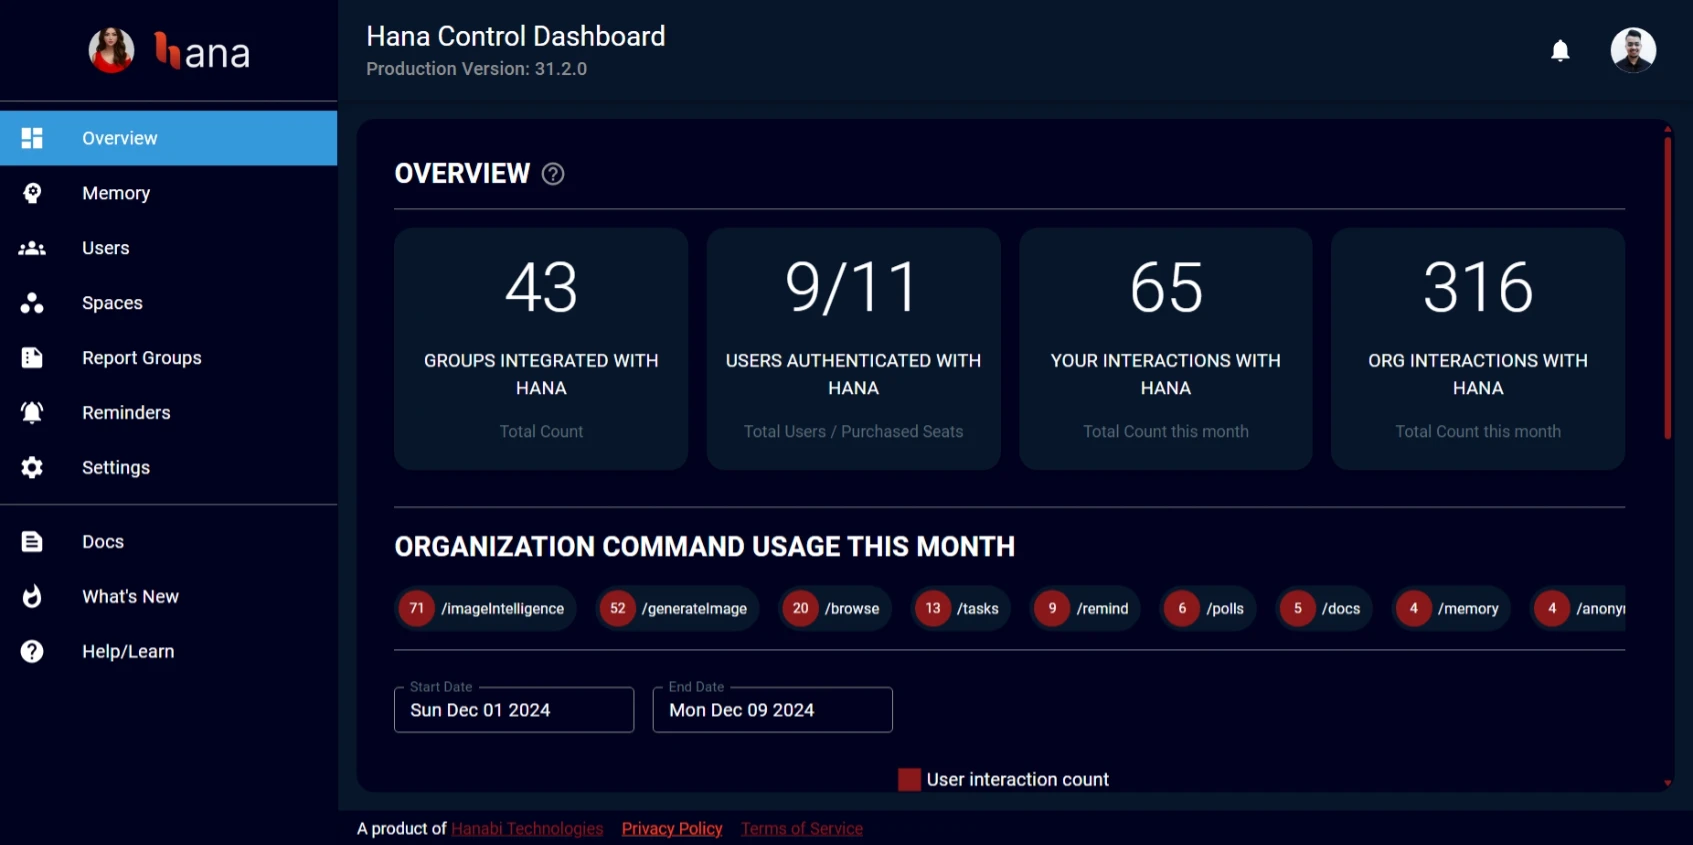Click the Overview grid icon in sidebar
The width and height of the screenshot is (1693, 845).
pos(32,138)
